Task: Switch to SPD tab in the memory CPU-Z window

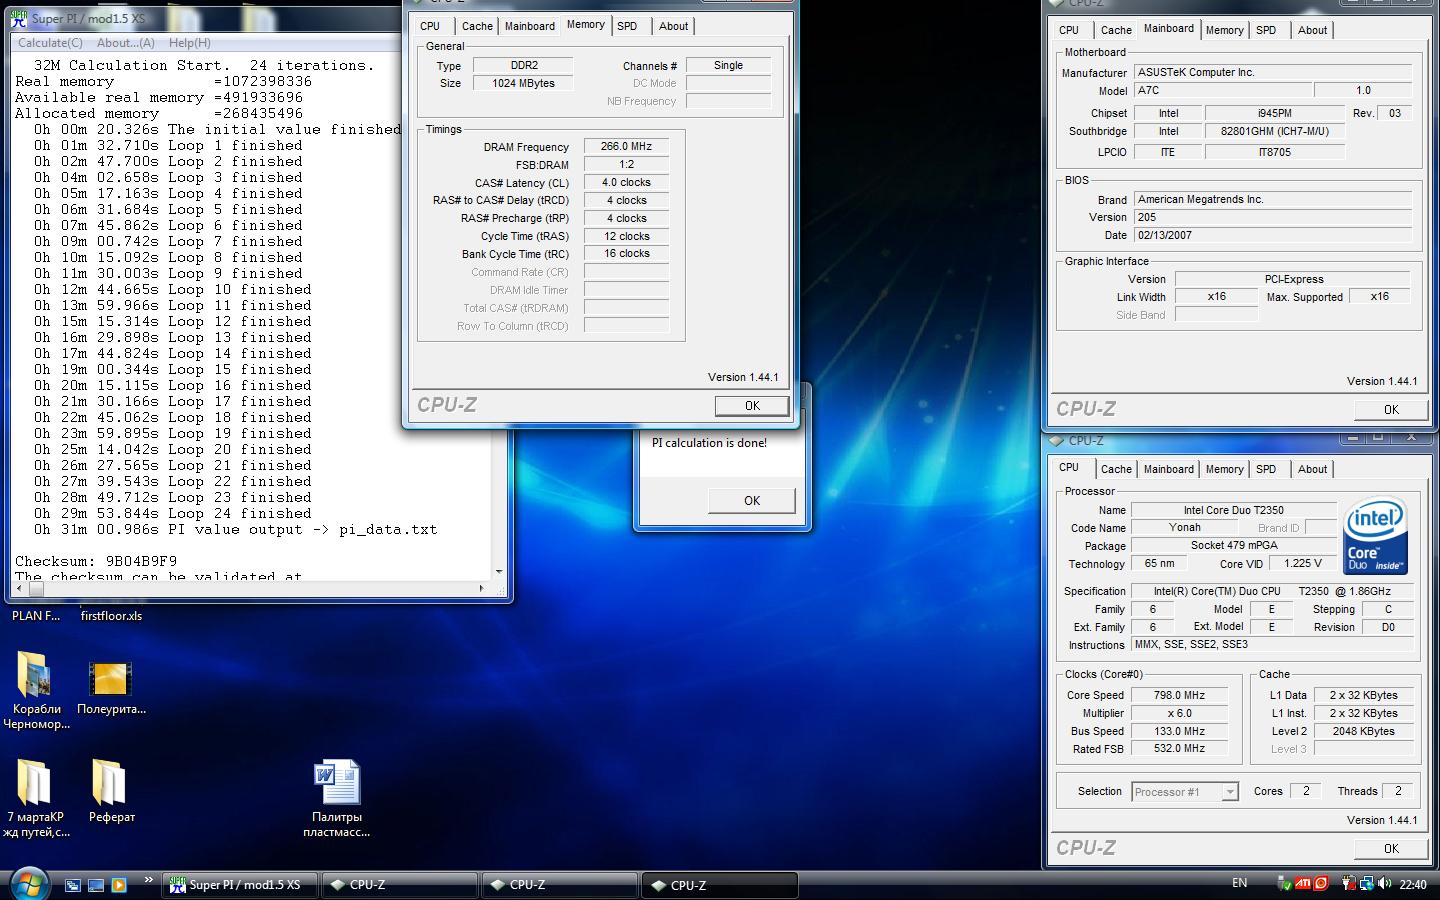Action: pyautogui.click(x=627, y=26)
